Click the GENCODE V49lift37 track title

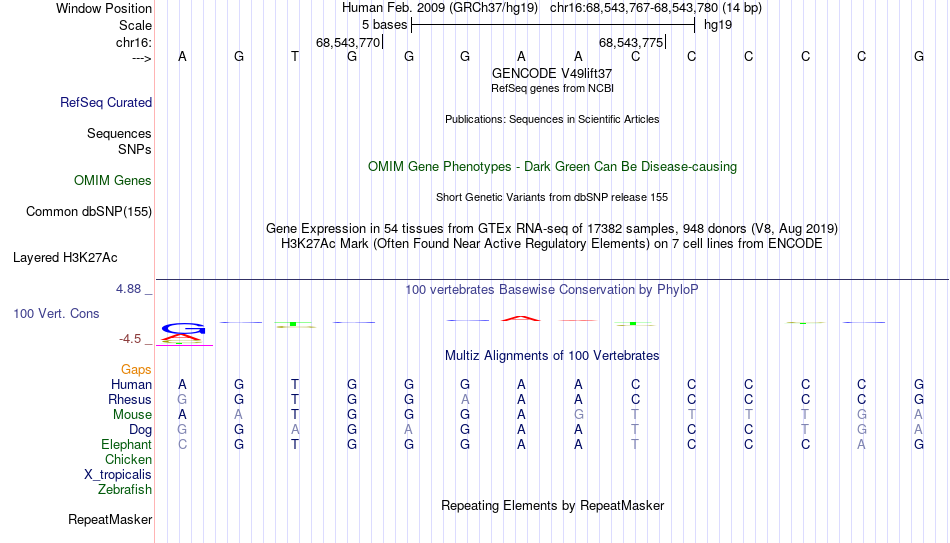point(552,73)
